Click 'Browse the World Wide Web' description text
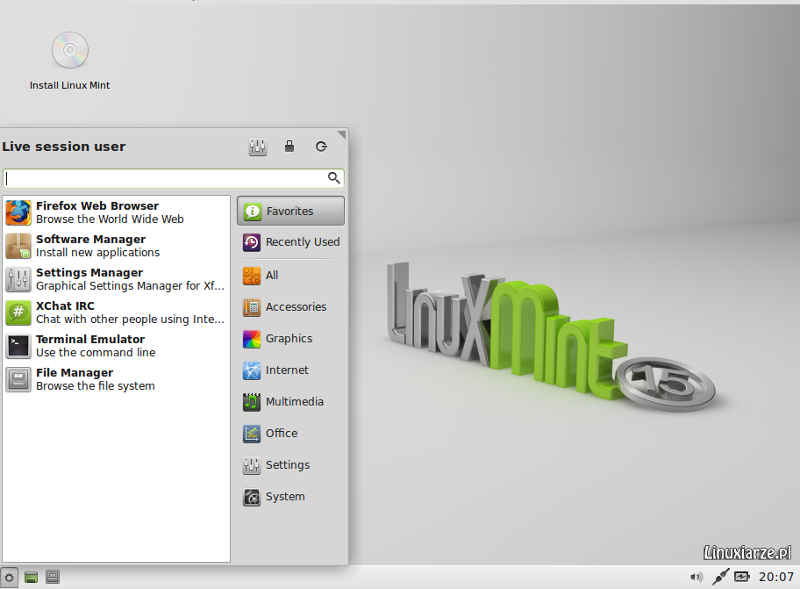This screenshot has width=800, height=589. (x=110, y=219)
